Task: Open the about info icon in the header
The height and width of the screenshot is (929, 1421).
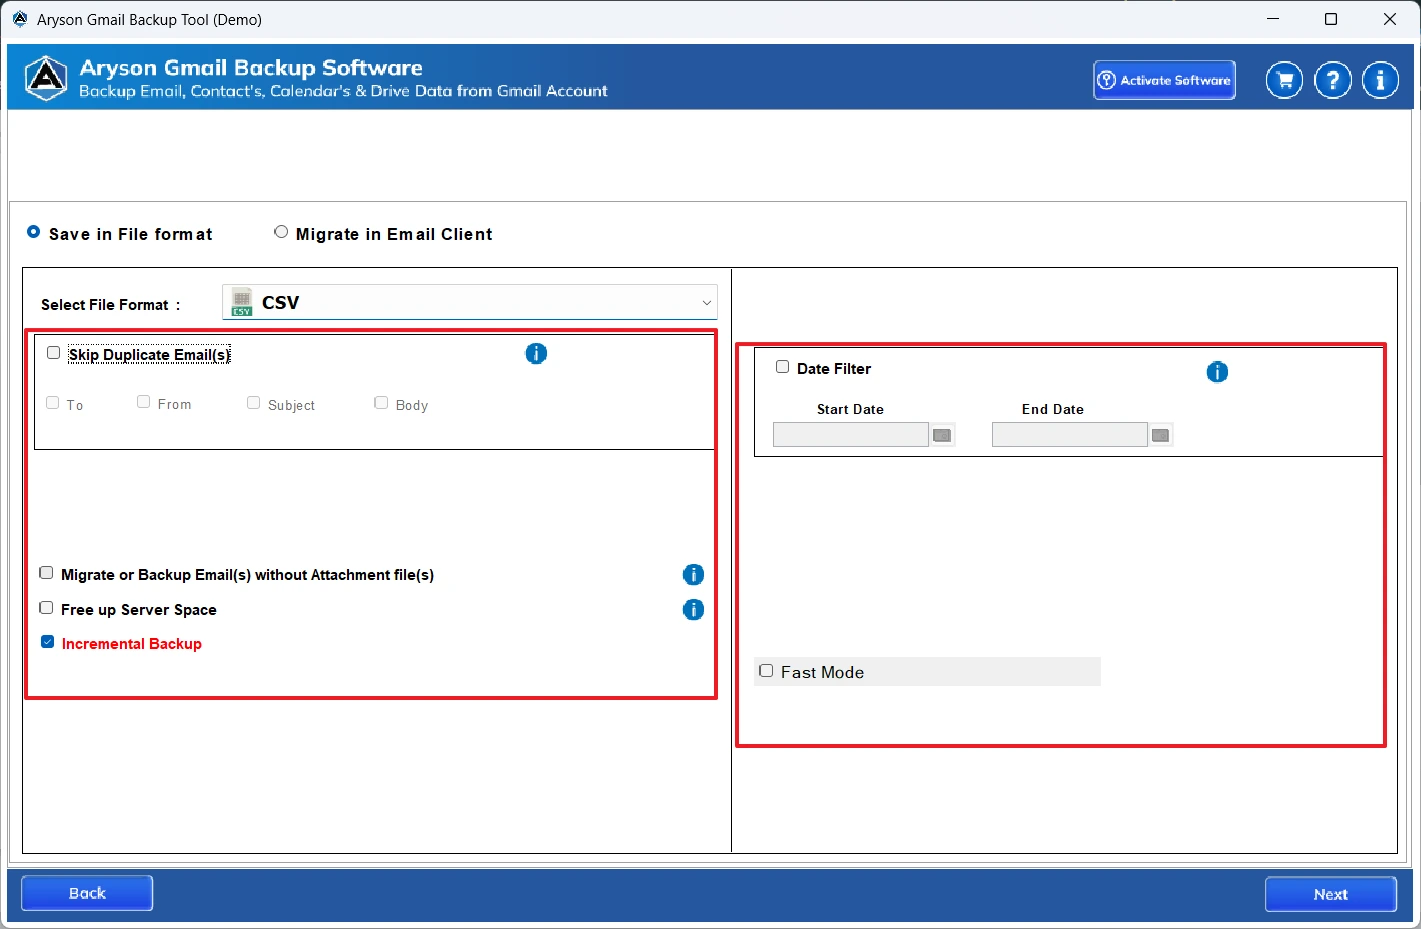Action: pyautogui.click(x=1380, y=80)
